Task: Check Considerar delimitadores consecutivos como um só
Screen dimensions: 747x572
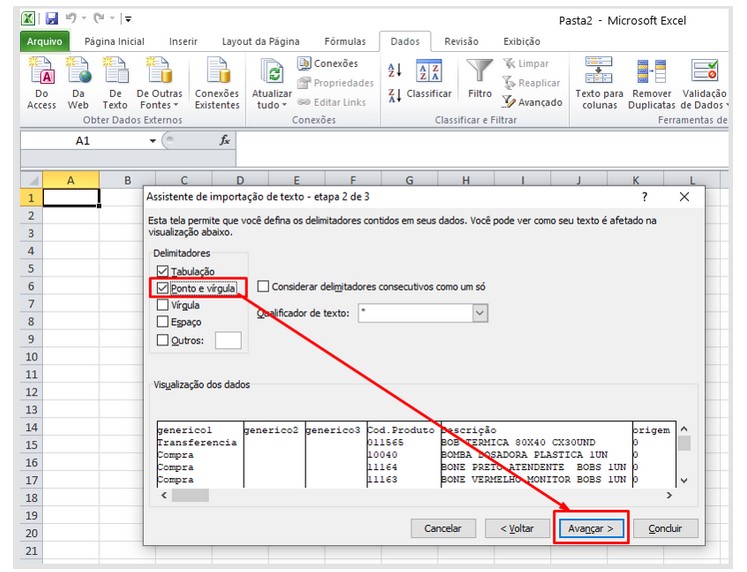Action: coord(263,286)
